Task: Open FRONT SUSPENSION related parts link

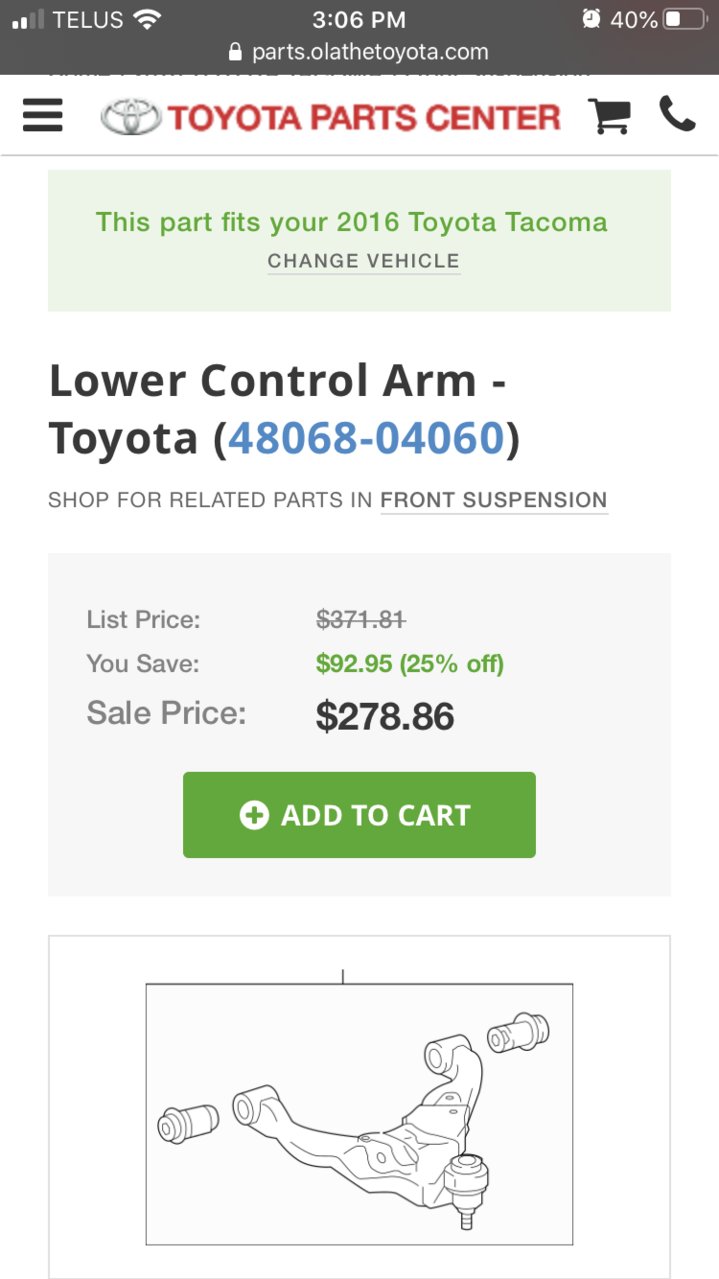Action: click(494, 500)
